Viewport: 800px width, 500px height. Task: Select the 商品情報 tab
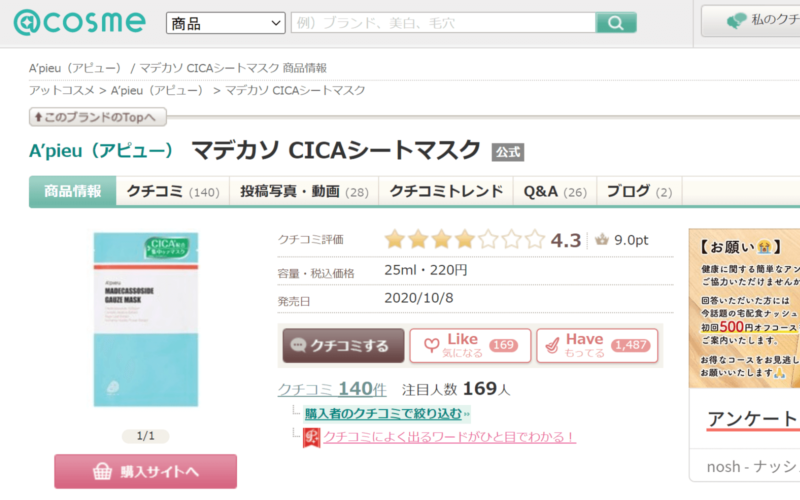tap(72, 191)
